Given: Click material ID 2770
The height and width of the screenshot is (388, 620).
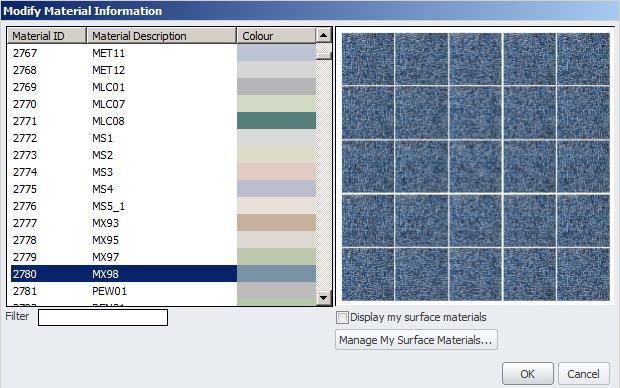Looking at the screenshot, I should (x=25, y=104).
